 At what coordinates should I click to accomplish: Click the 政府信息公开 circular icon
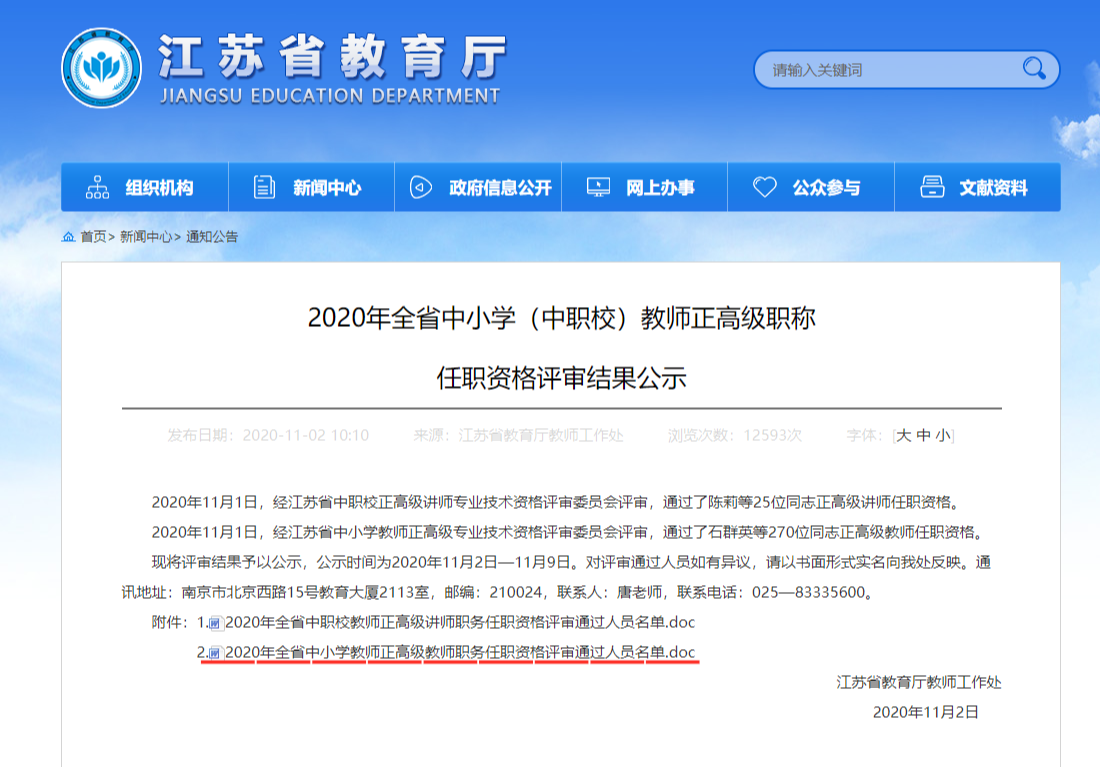(x=421, y=187)
